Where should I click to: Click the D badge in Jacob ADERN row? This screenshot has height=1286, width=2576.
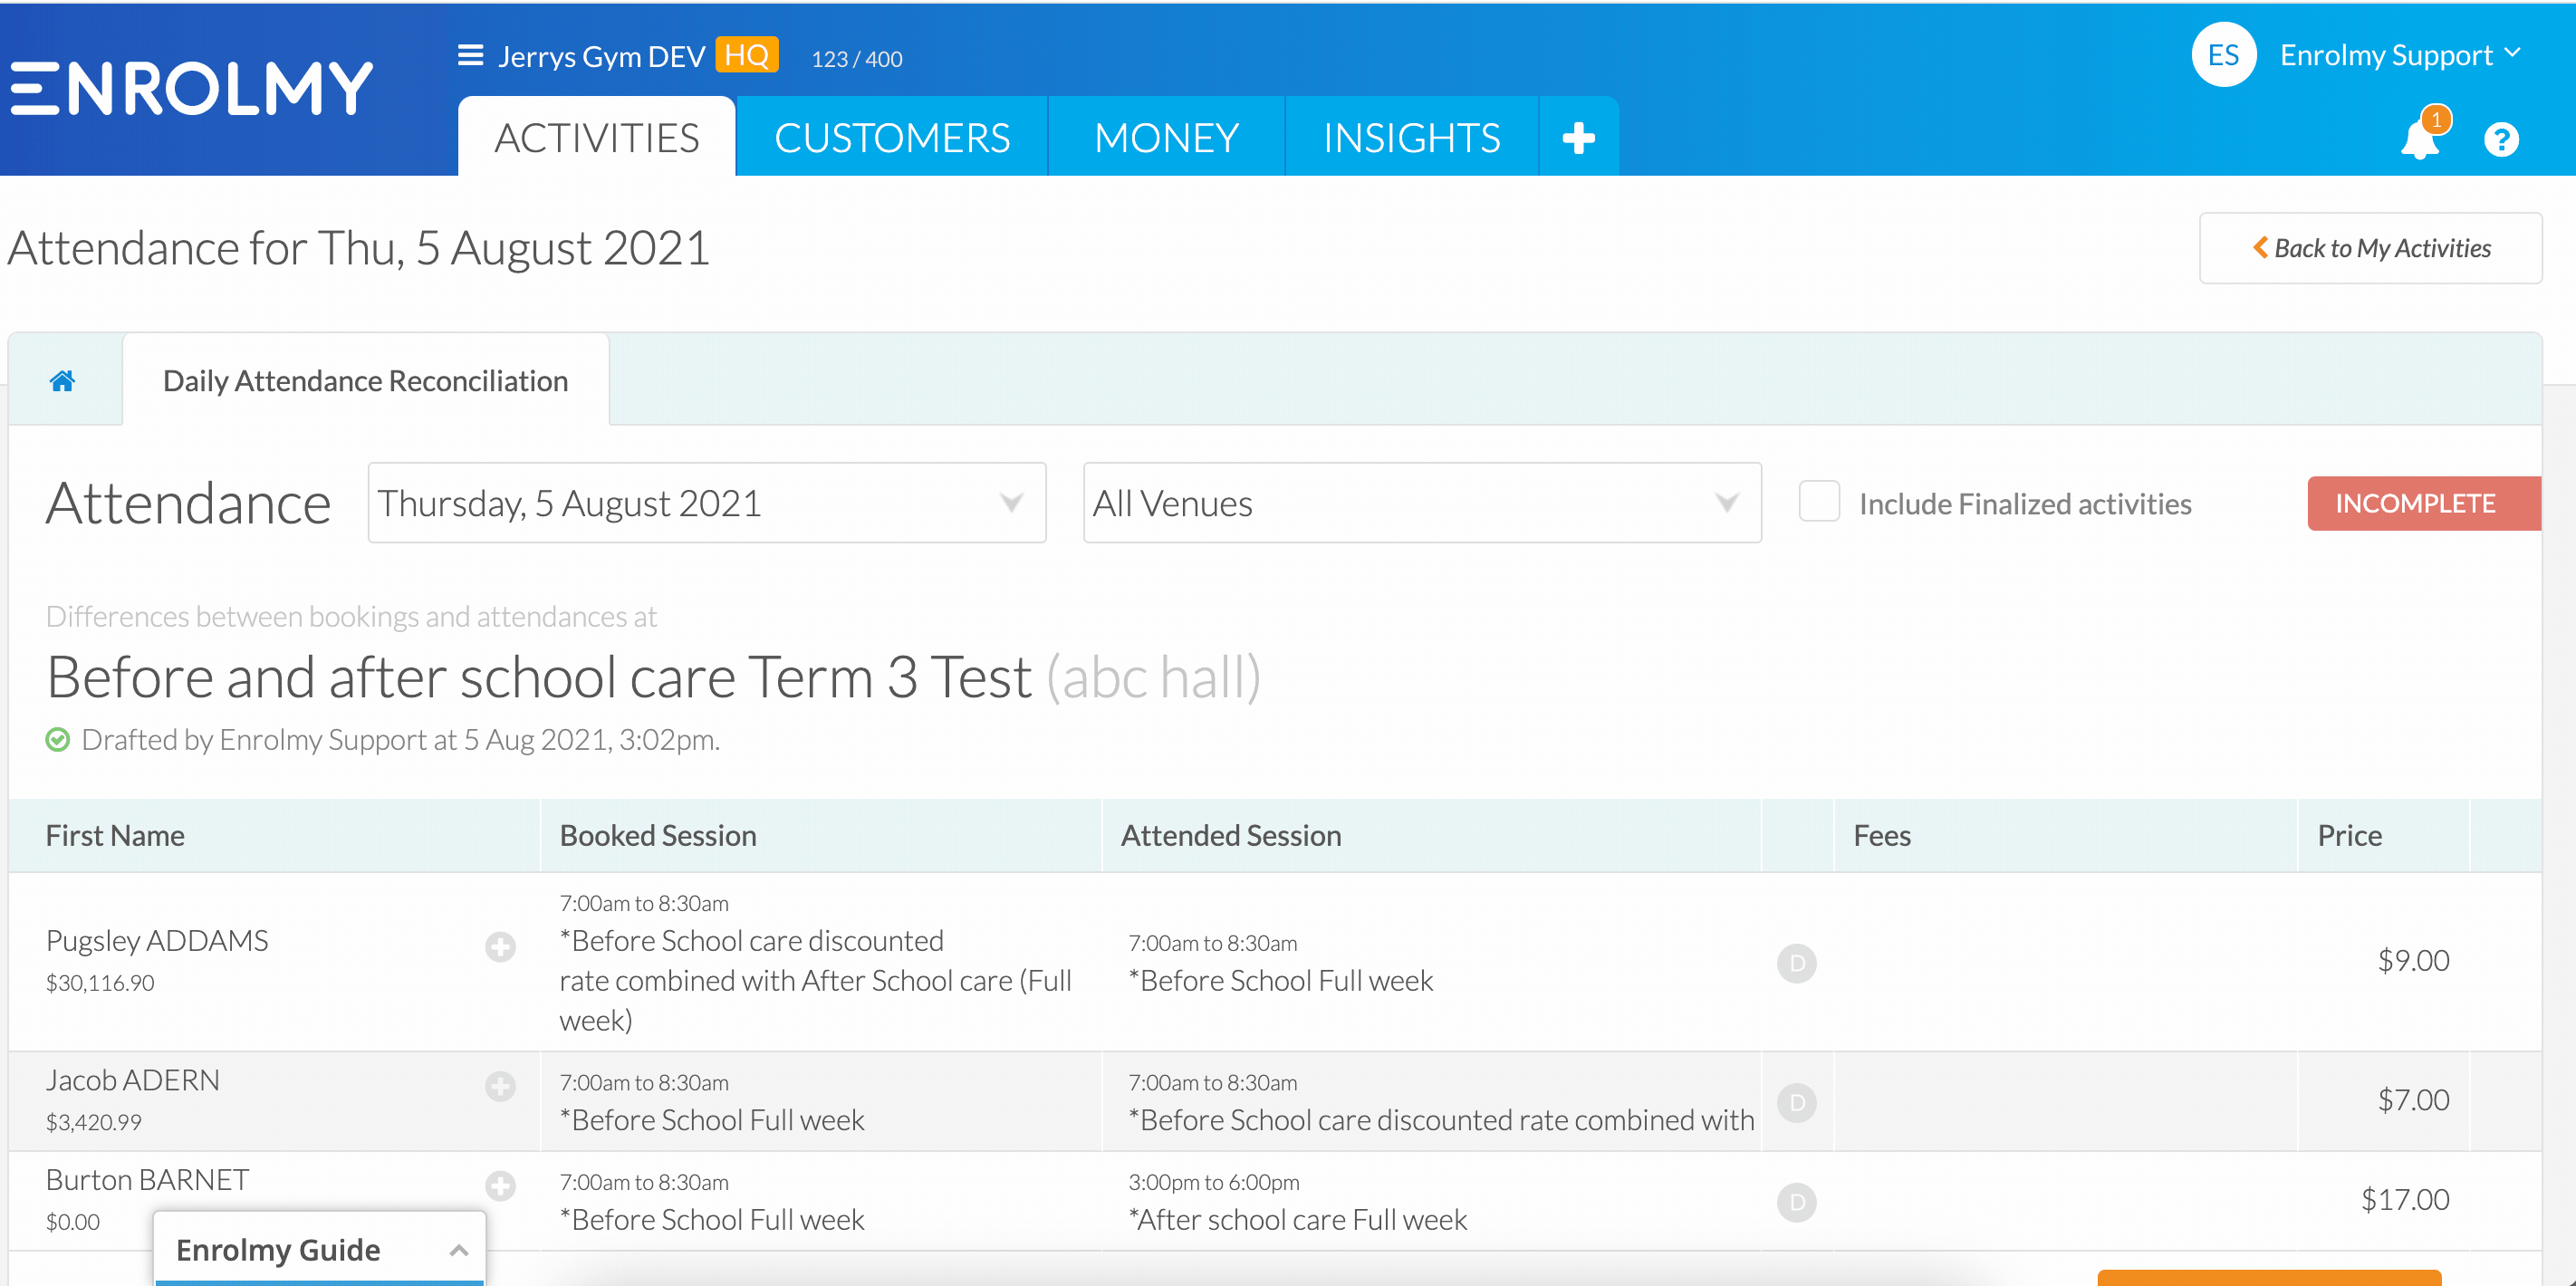[1797, 1103]
